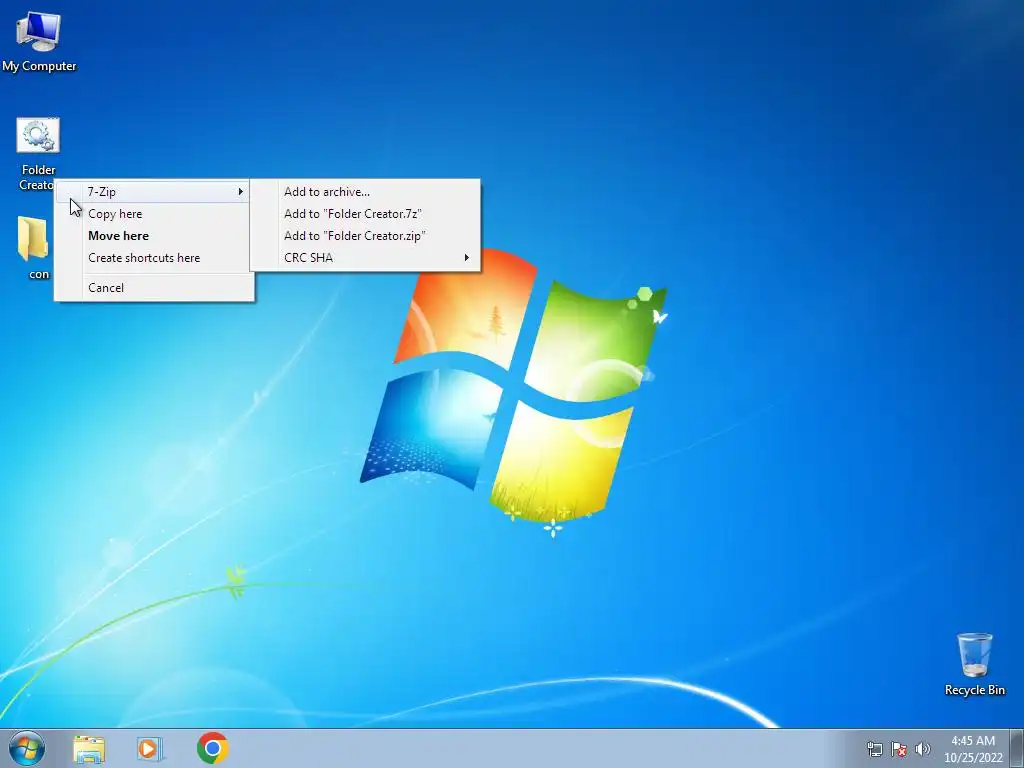Open the Action Center flag icon
The height and width of the screenshot is (768, 1024).
pyautogui.click(x=899, y=749)
